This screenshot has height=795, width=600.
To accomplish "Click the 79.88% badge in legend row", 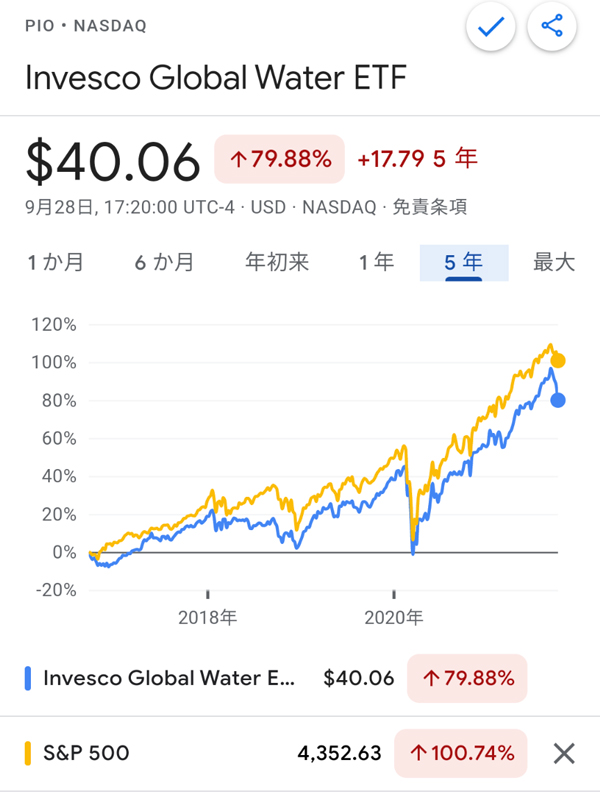I will pyautogui.click(x=467, y=678).
